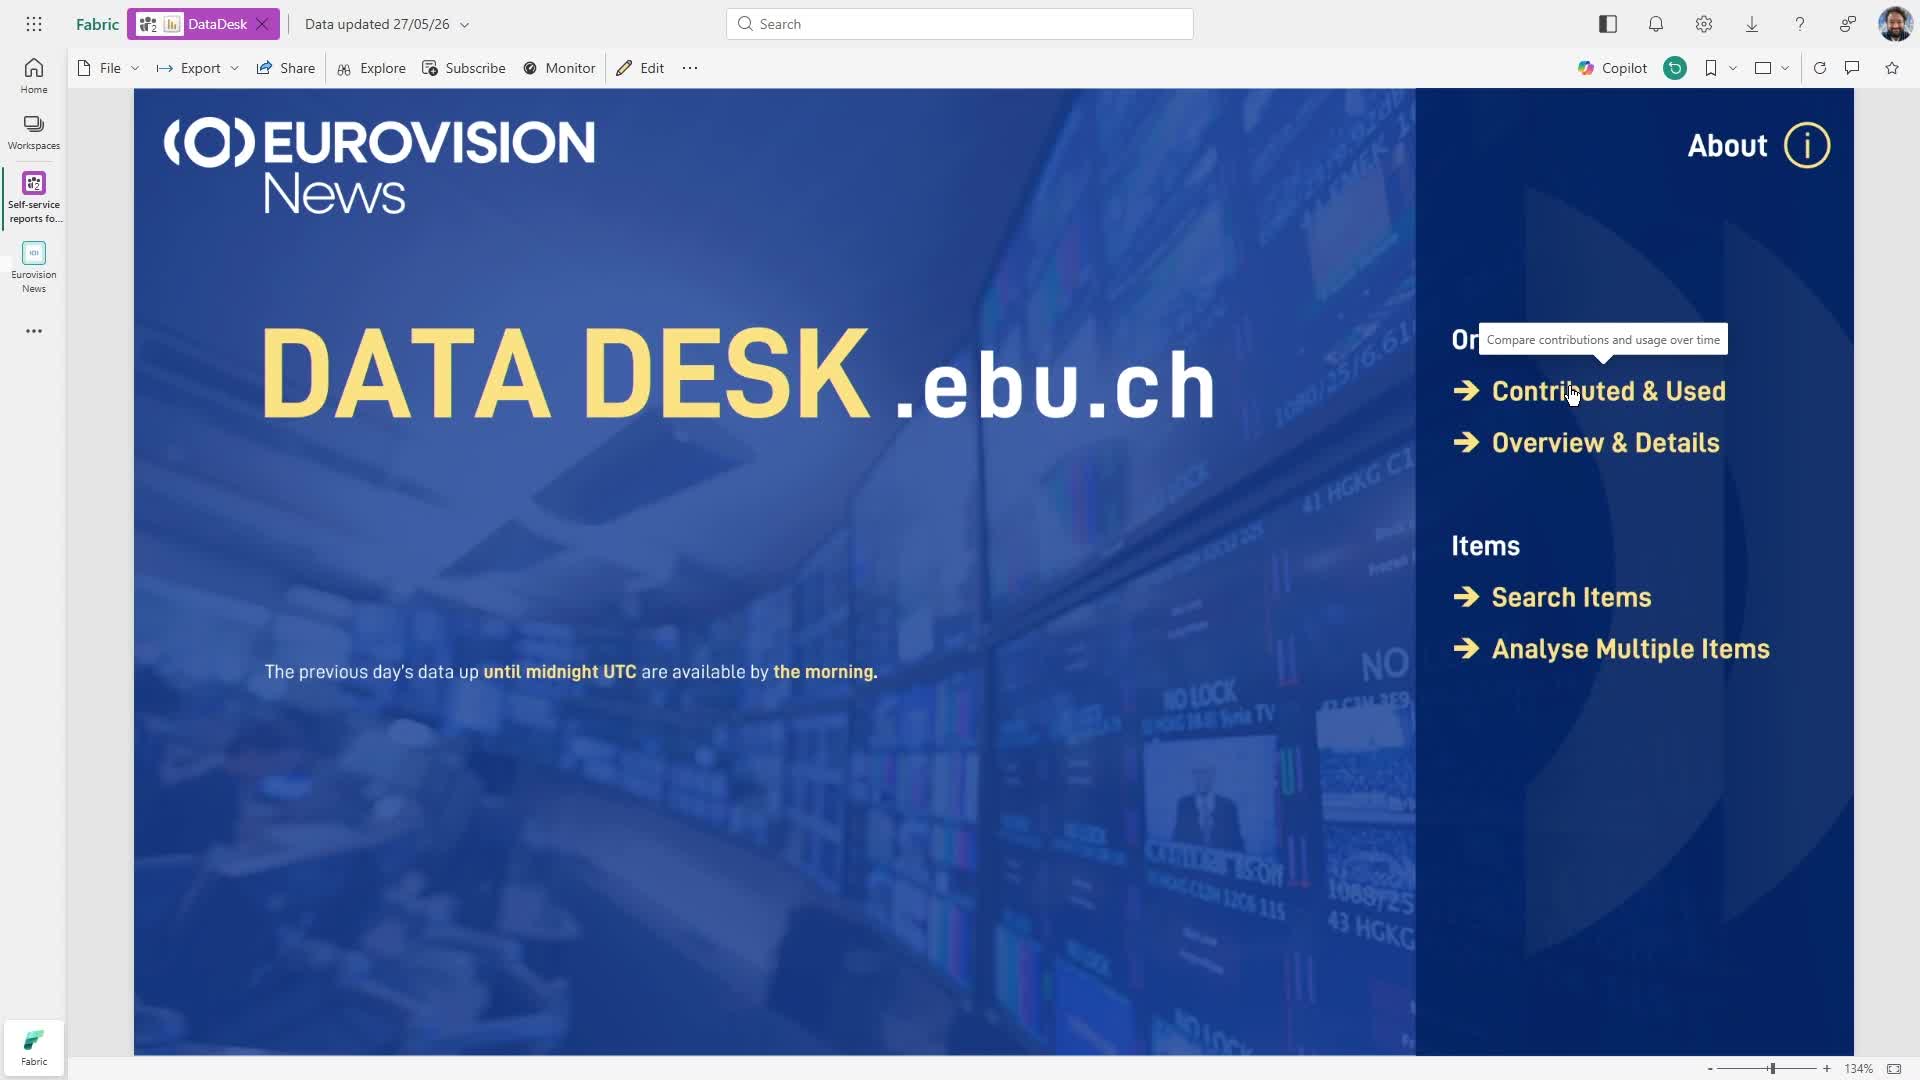Open the Copilot pane

coord(1612,68)
